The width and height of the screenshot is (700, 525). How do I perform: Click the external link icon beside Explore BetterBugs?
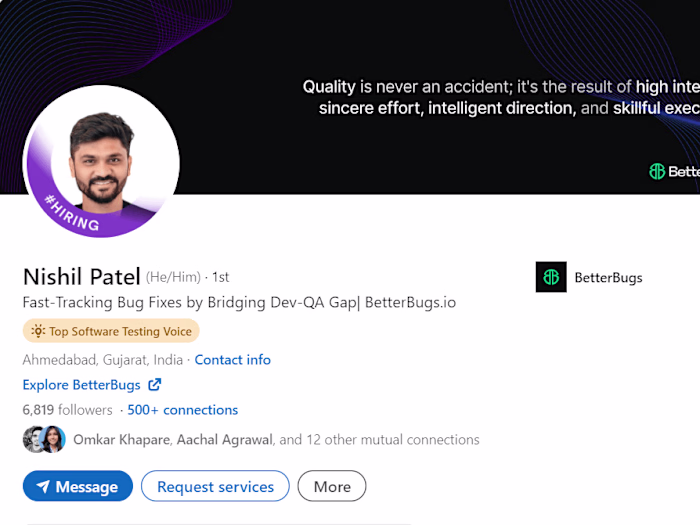155,385
